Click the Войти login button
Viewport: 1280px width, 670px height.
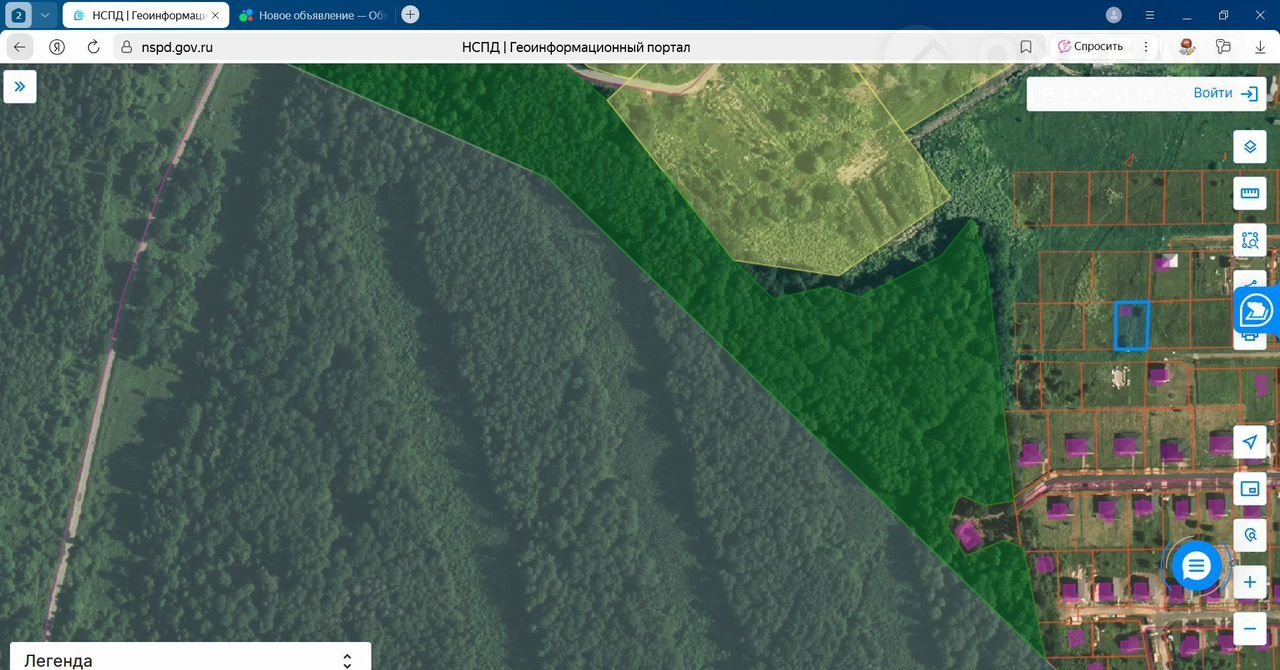1224,93
